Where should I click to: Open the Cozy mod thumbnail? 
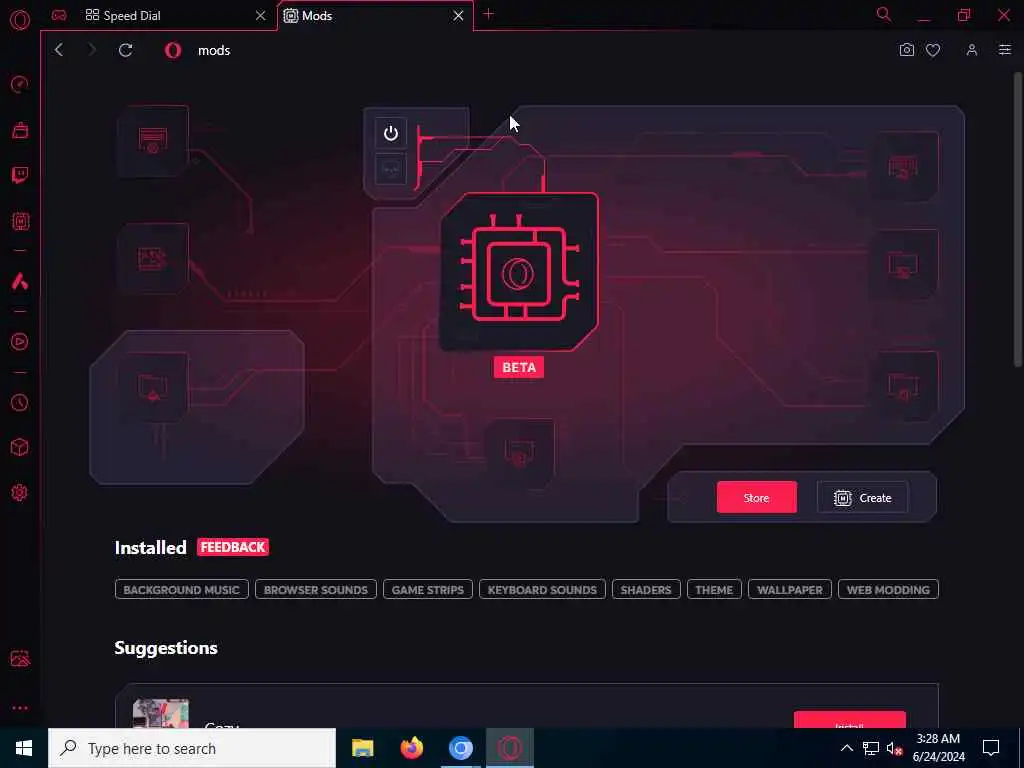pyautogui.click(x=161, y=713)
